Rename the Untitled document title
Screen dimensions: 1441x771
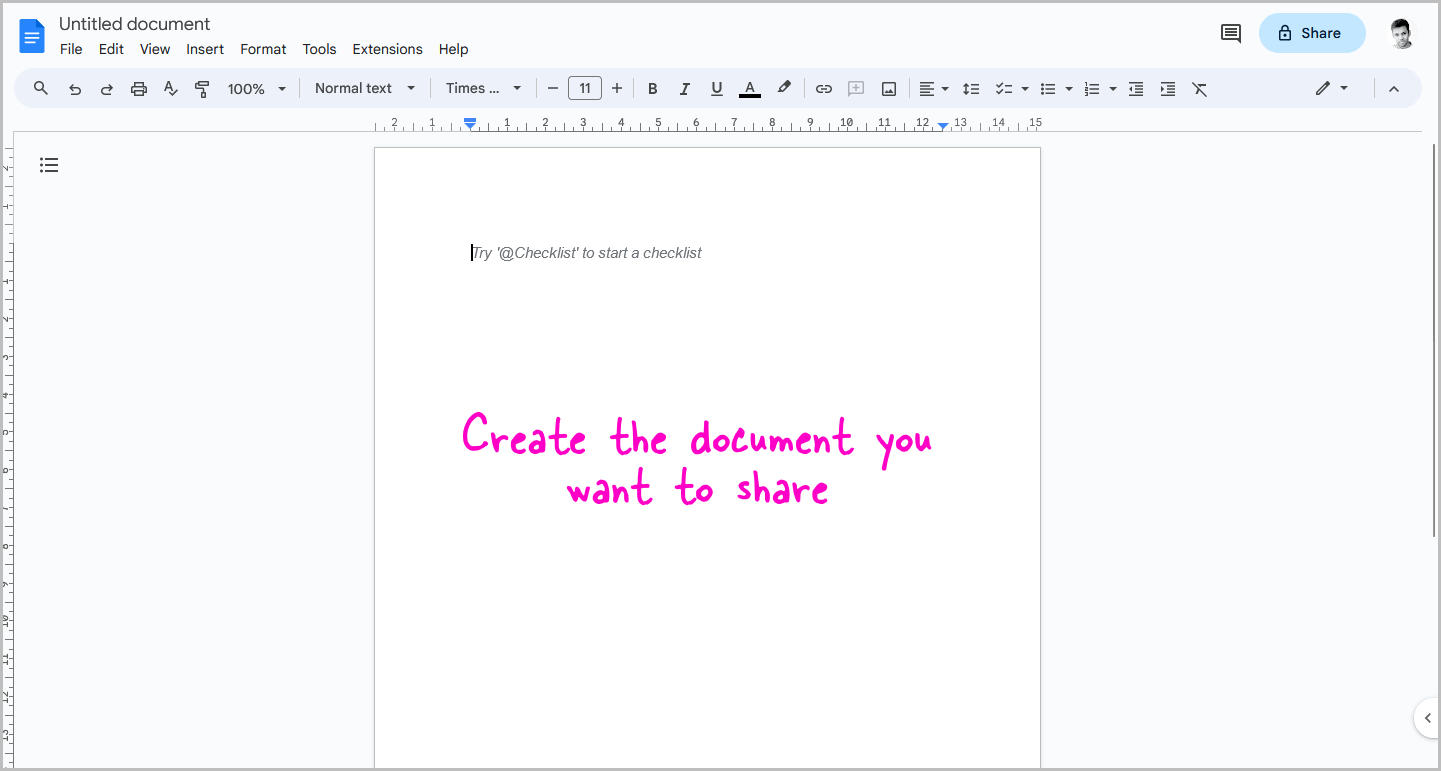(135, 24)
